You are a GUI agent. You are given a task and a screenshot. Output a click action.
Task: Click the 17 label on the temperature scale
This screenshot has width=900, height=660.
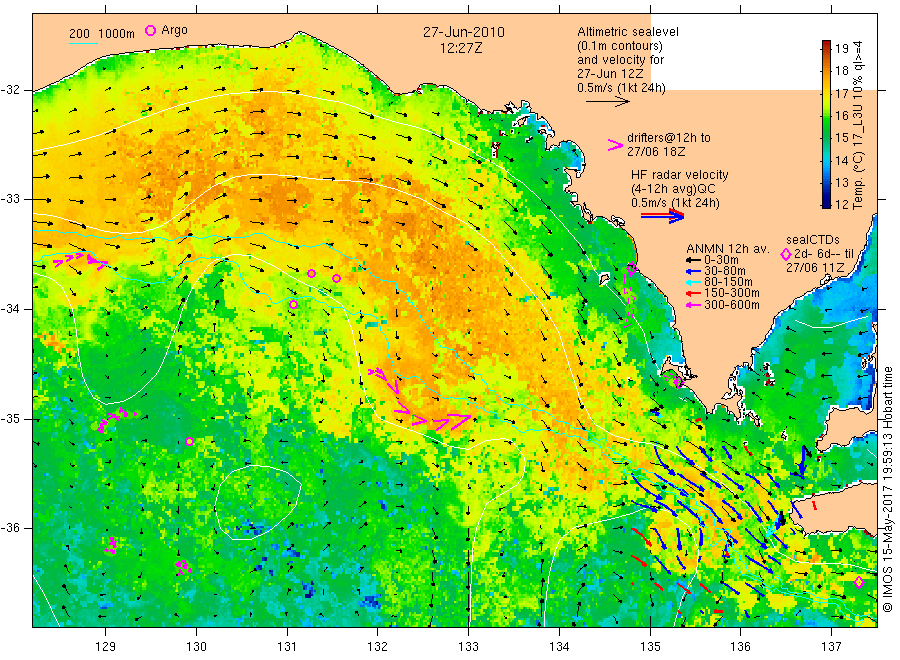point(842,93)
